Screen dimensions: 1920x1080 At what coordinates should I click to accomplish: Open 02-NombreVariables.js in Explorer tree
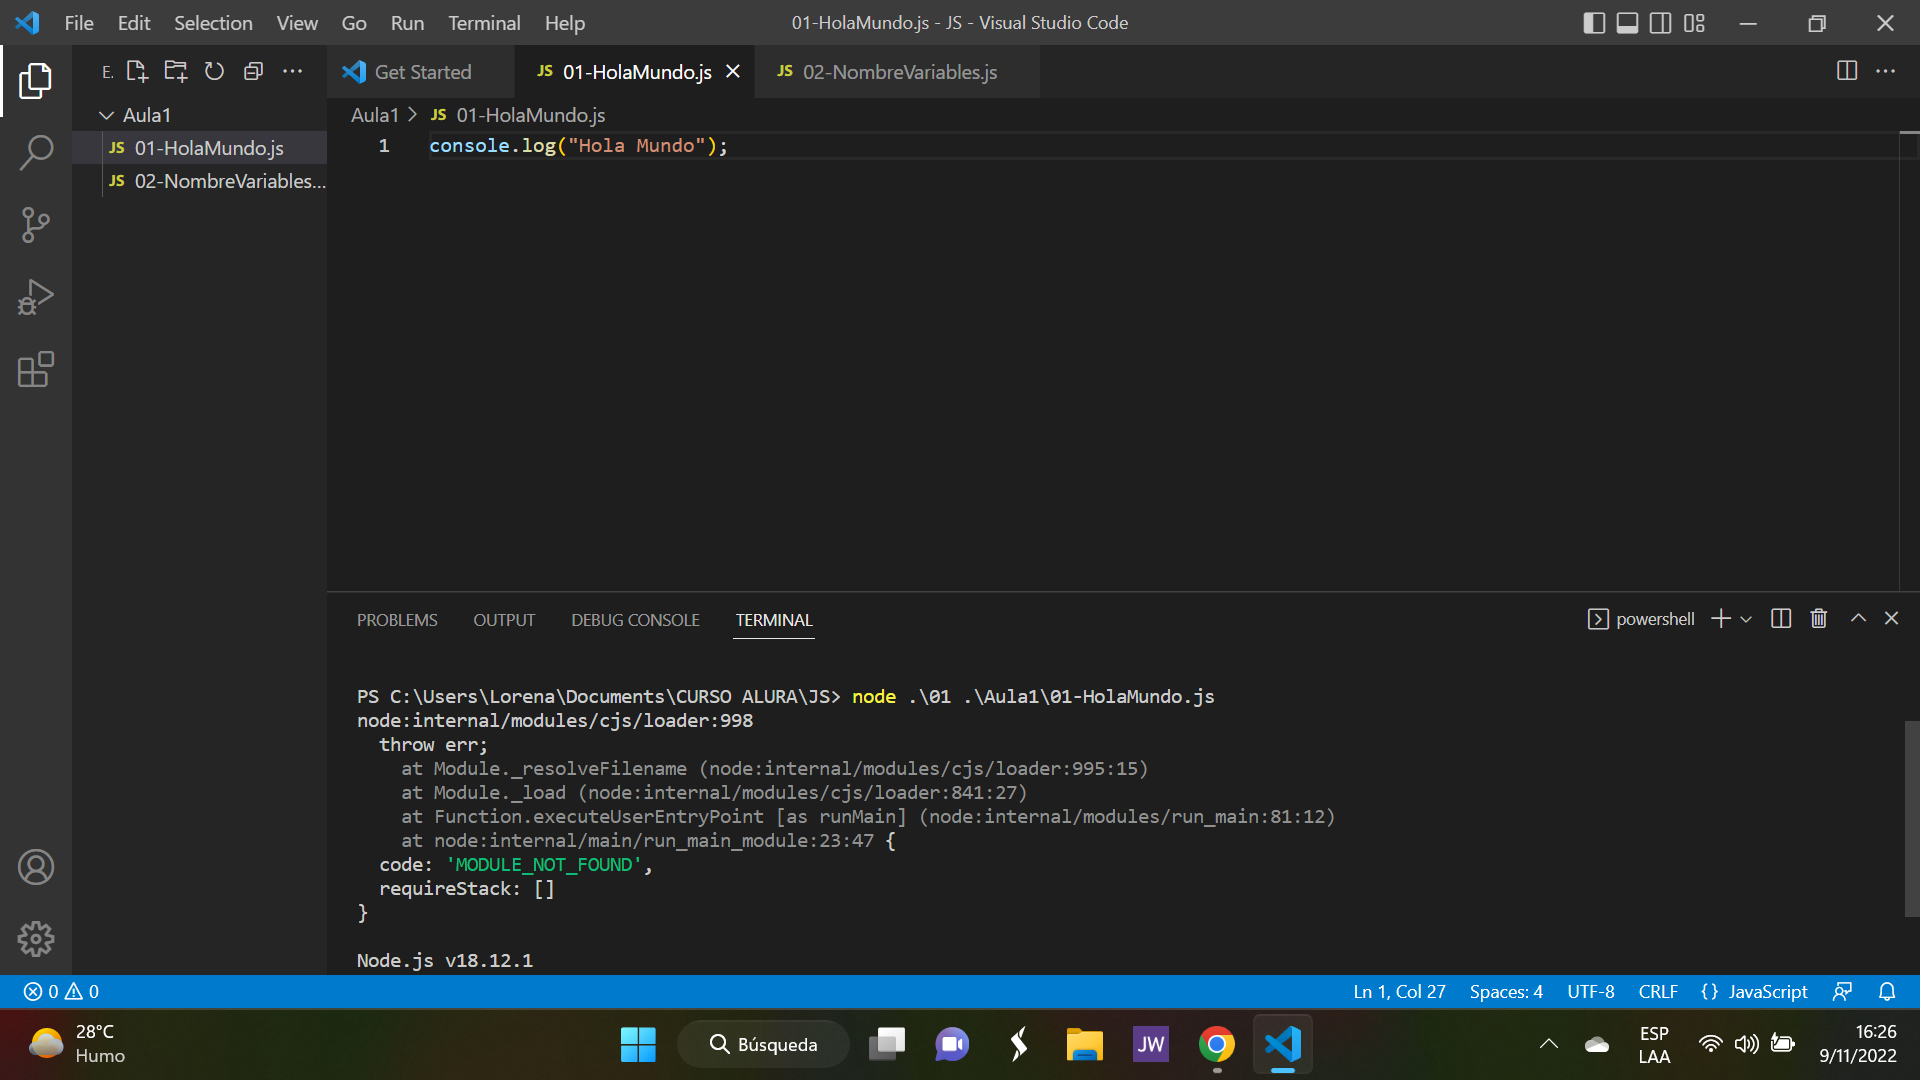(x=199, y=181)
